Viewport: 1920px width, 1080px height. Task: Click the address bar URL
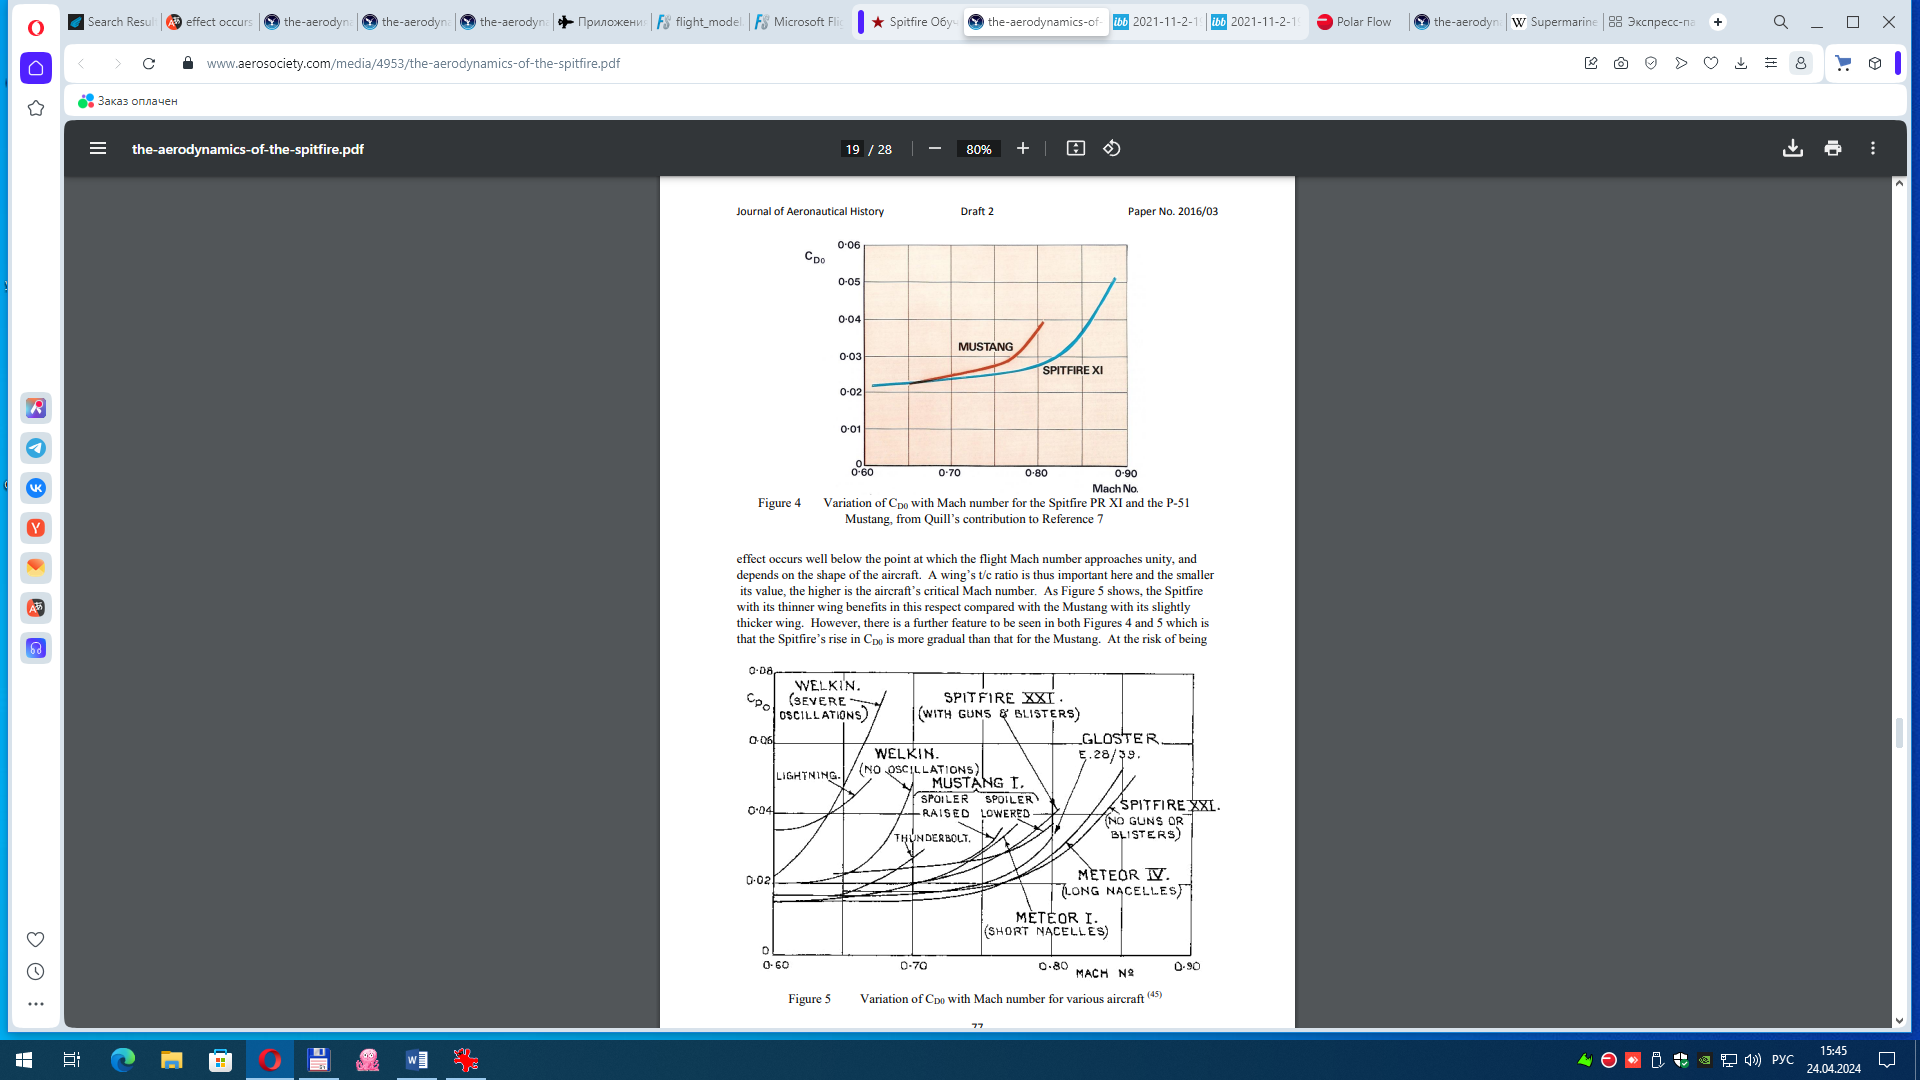click(413, 63)
